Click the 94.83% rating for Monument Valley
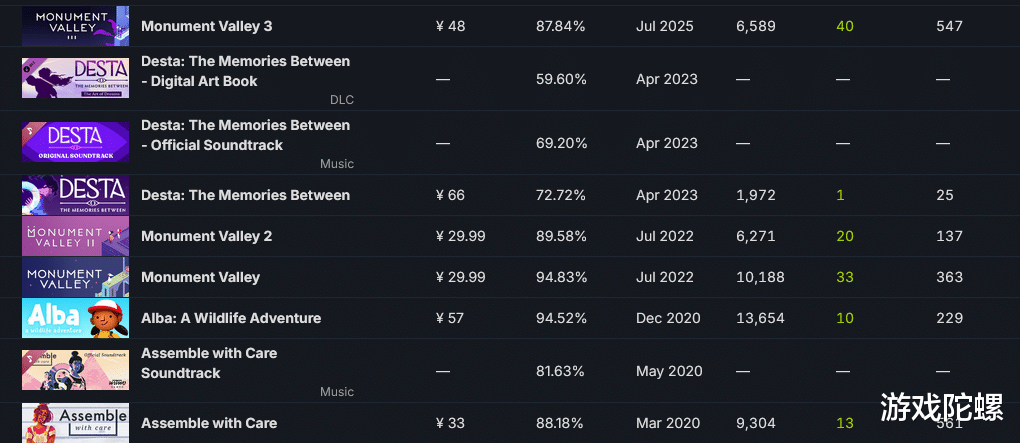This screenshot has width=1020, height=443. click(x=561, y=277)
